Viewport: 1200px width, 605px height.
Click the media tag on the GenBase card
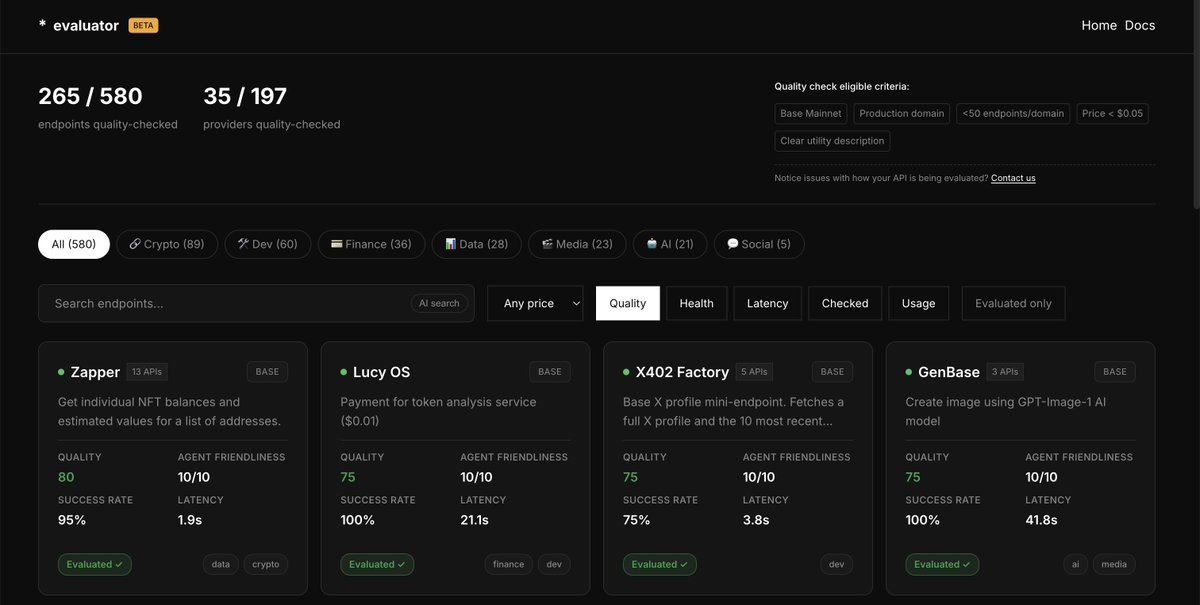pos(1114,564)
